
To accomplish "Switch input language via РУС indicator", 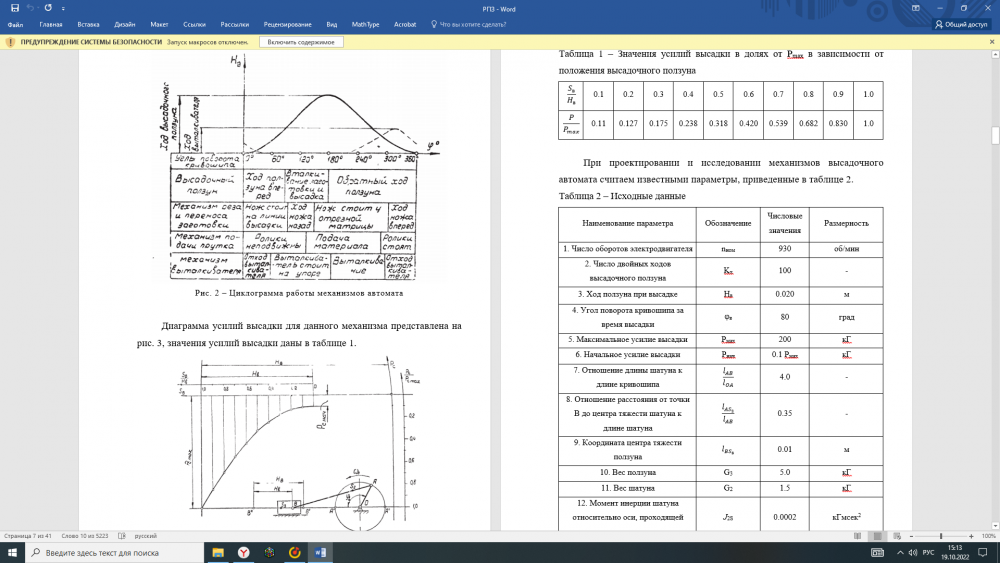I will (928, 552).
